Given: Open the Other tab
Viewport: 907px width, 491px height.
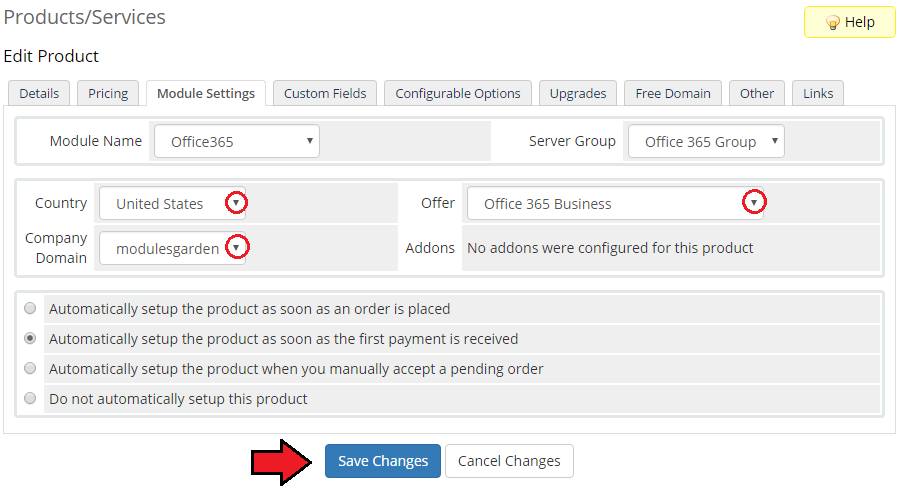Looking at the screenshot, I should click(757, 93).
